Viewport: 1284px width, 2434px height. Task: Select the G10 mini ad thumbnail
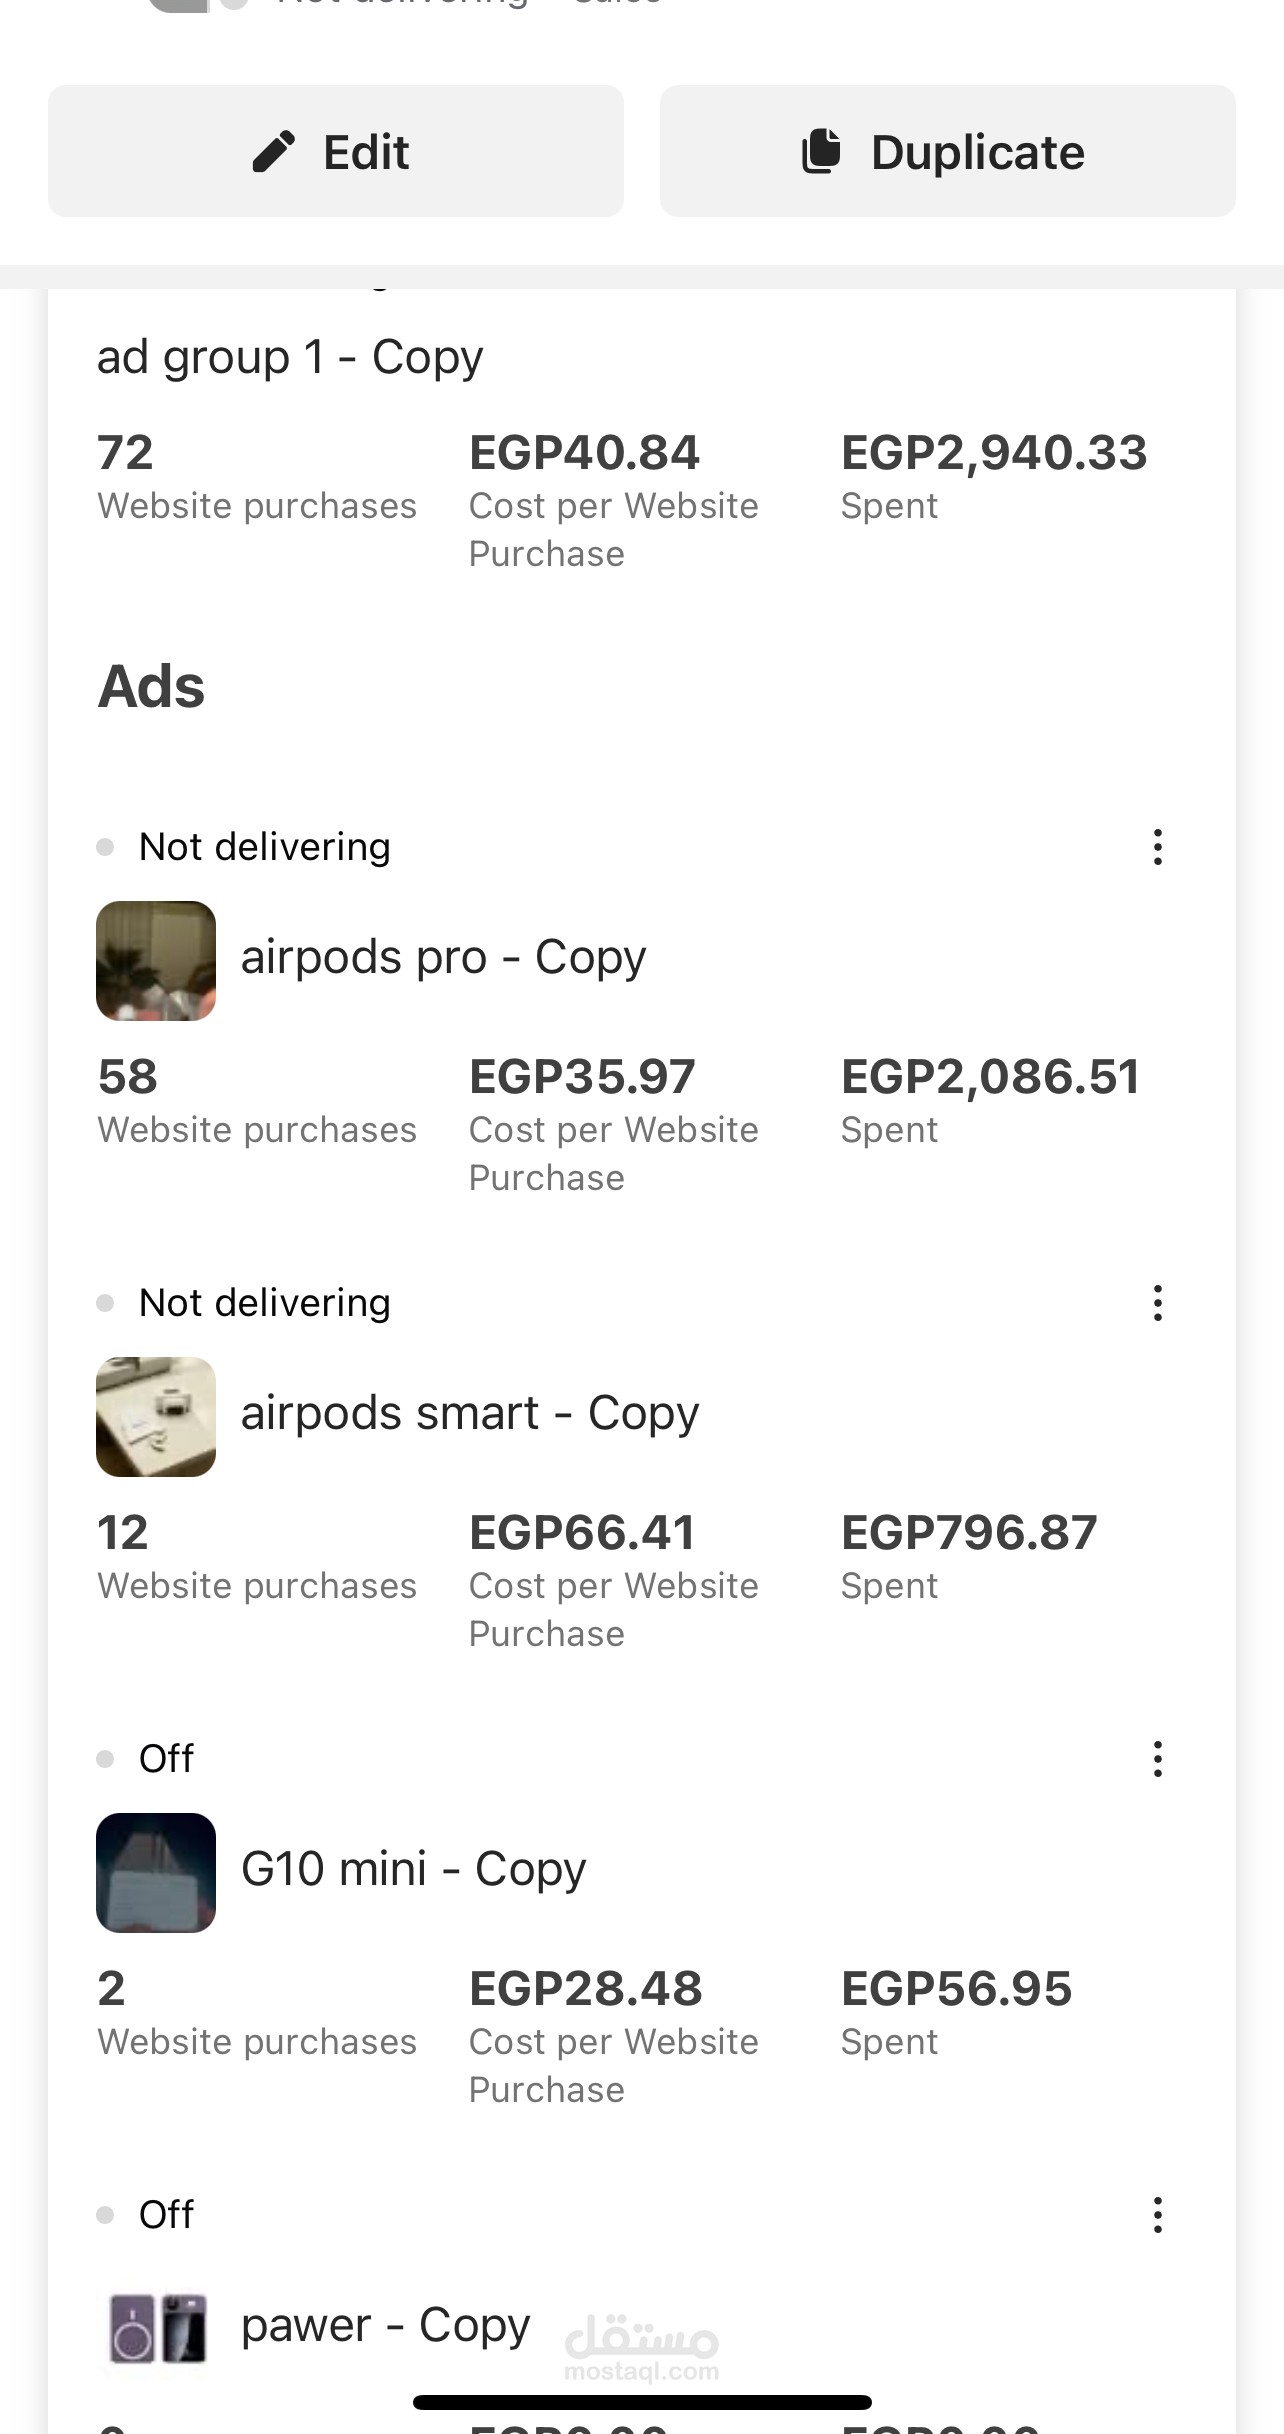156,1873
